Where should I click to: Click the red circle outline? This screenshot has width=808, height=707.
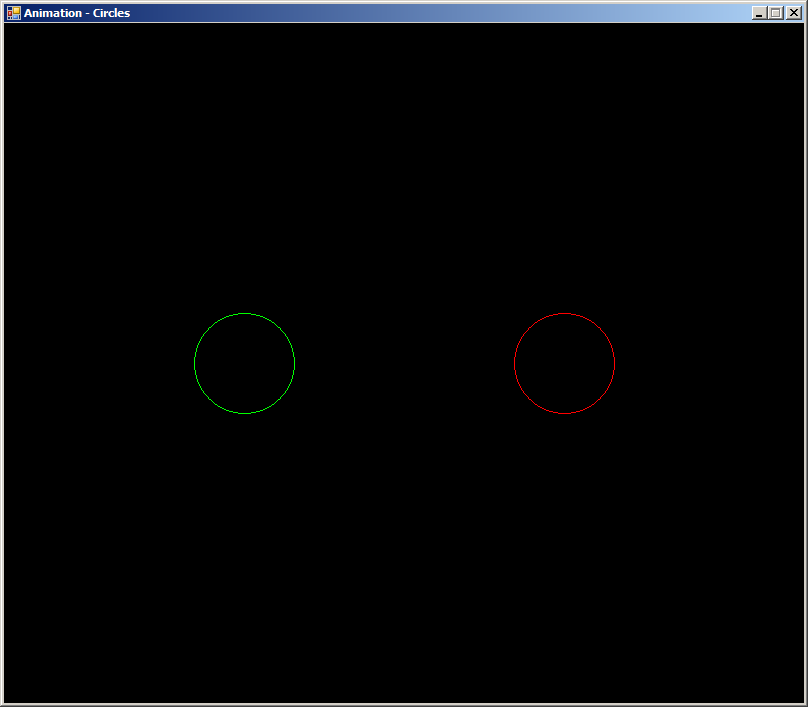(564, 363)
